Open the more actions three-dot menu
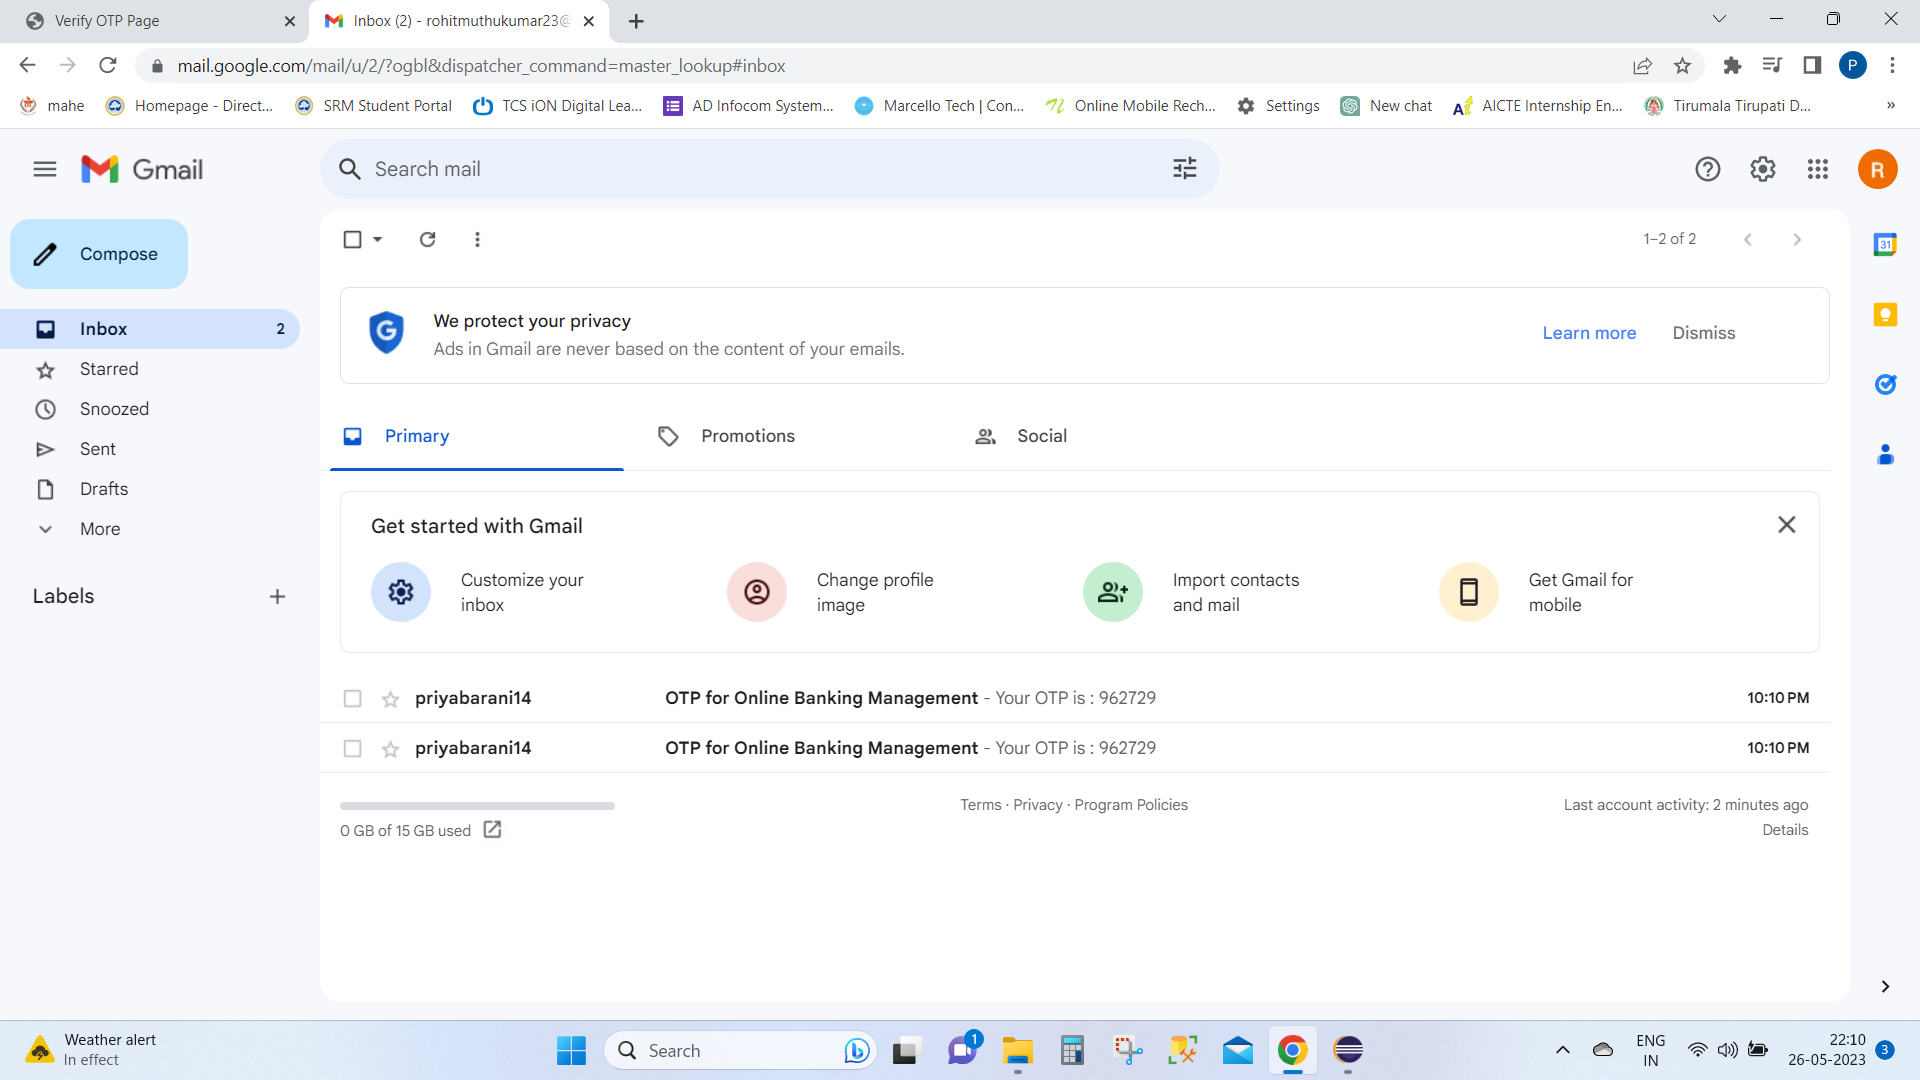 click(477, 239)
